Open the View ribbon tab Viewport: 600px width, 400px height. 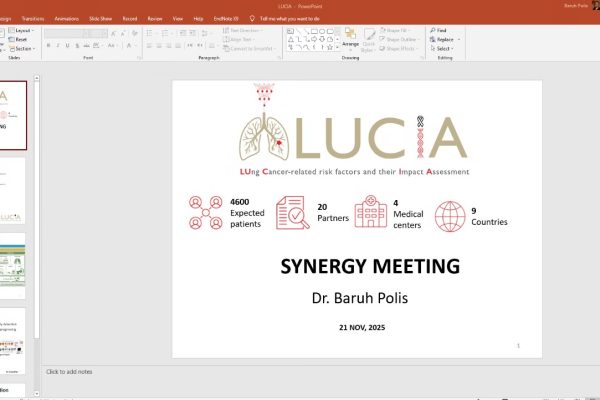178,18
